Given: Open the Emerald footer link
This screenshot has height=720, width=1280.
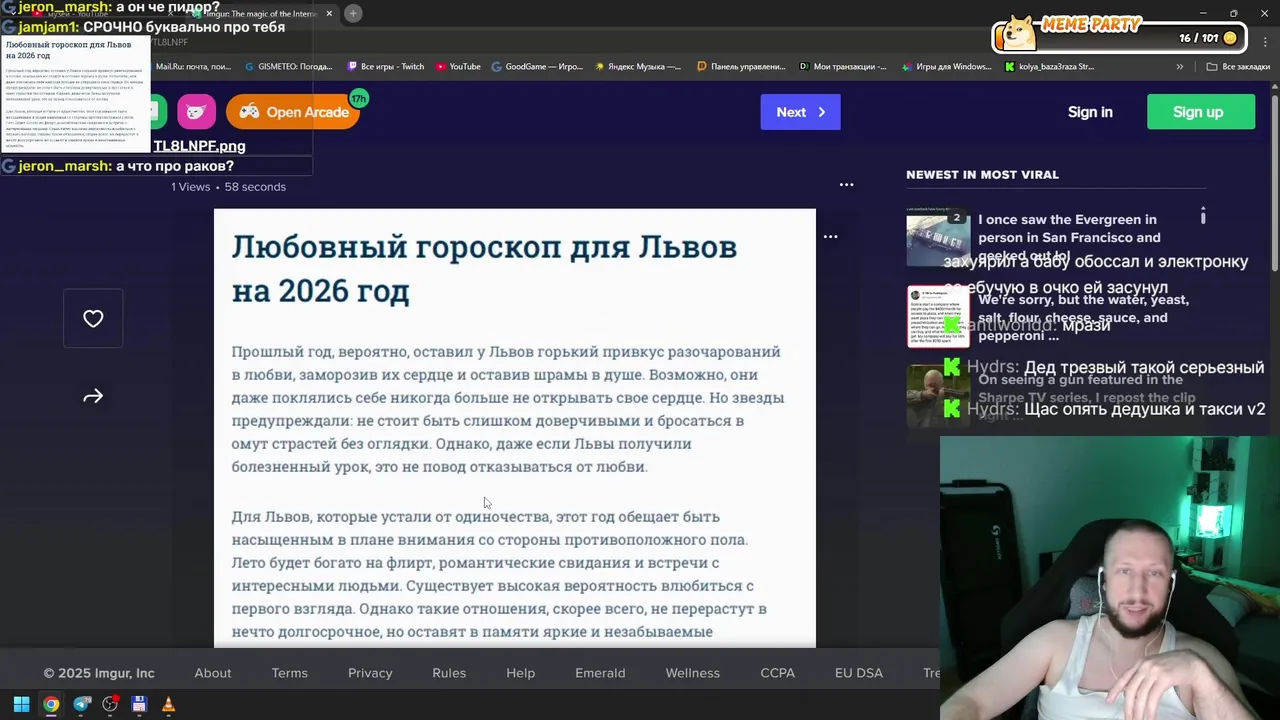Looking at the screenshot, I should [600, 673].
